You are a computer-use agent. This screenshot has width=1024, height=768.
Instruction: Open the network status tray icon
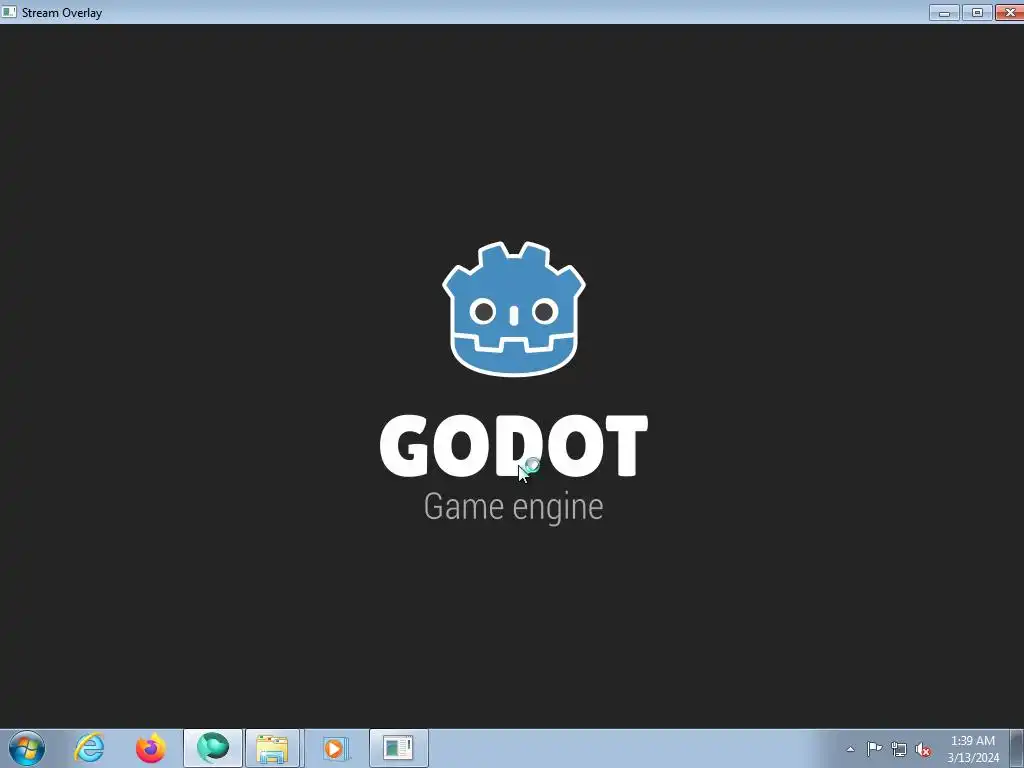click(x=899, y=749)
